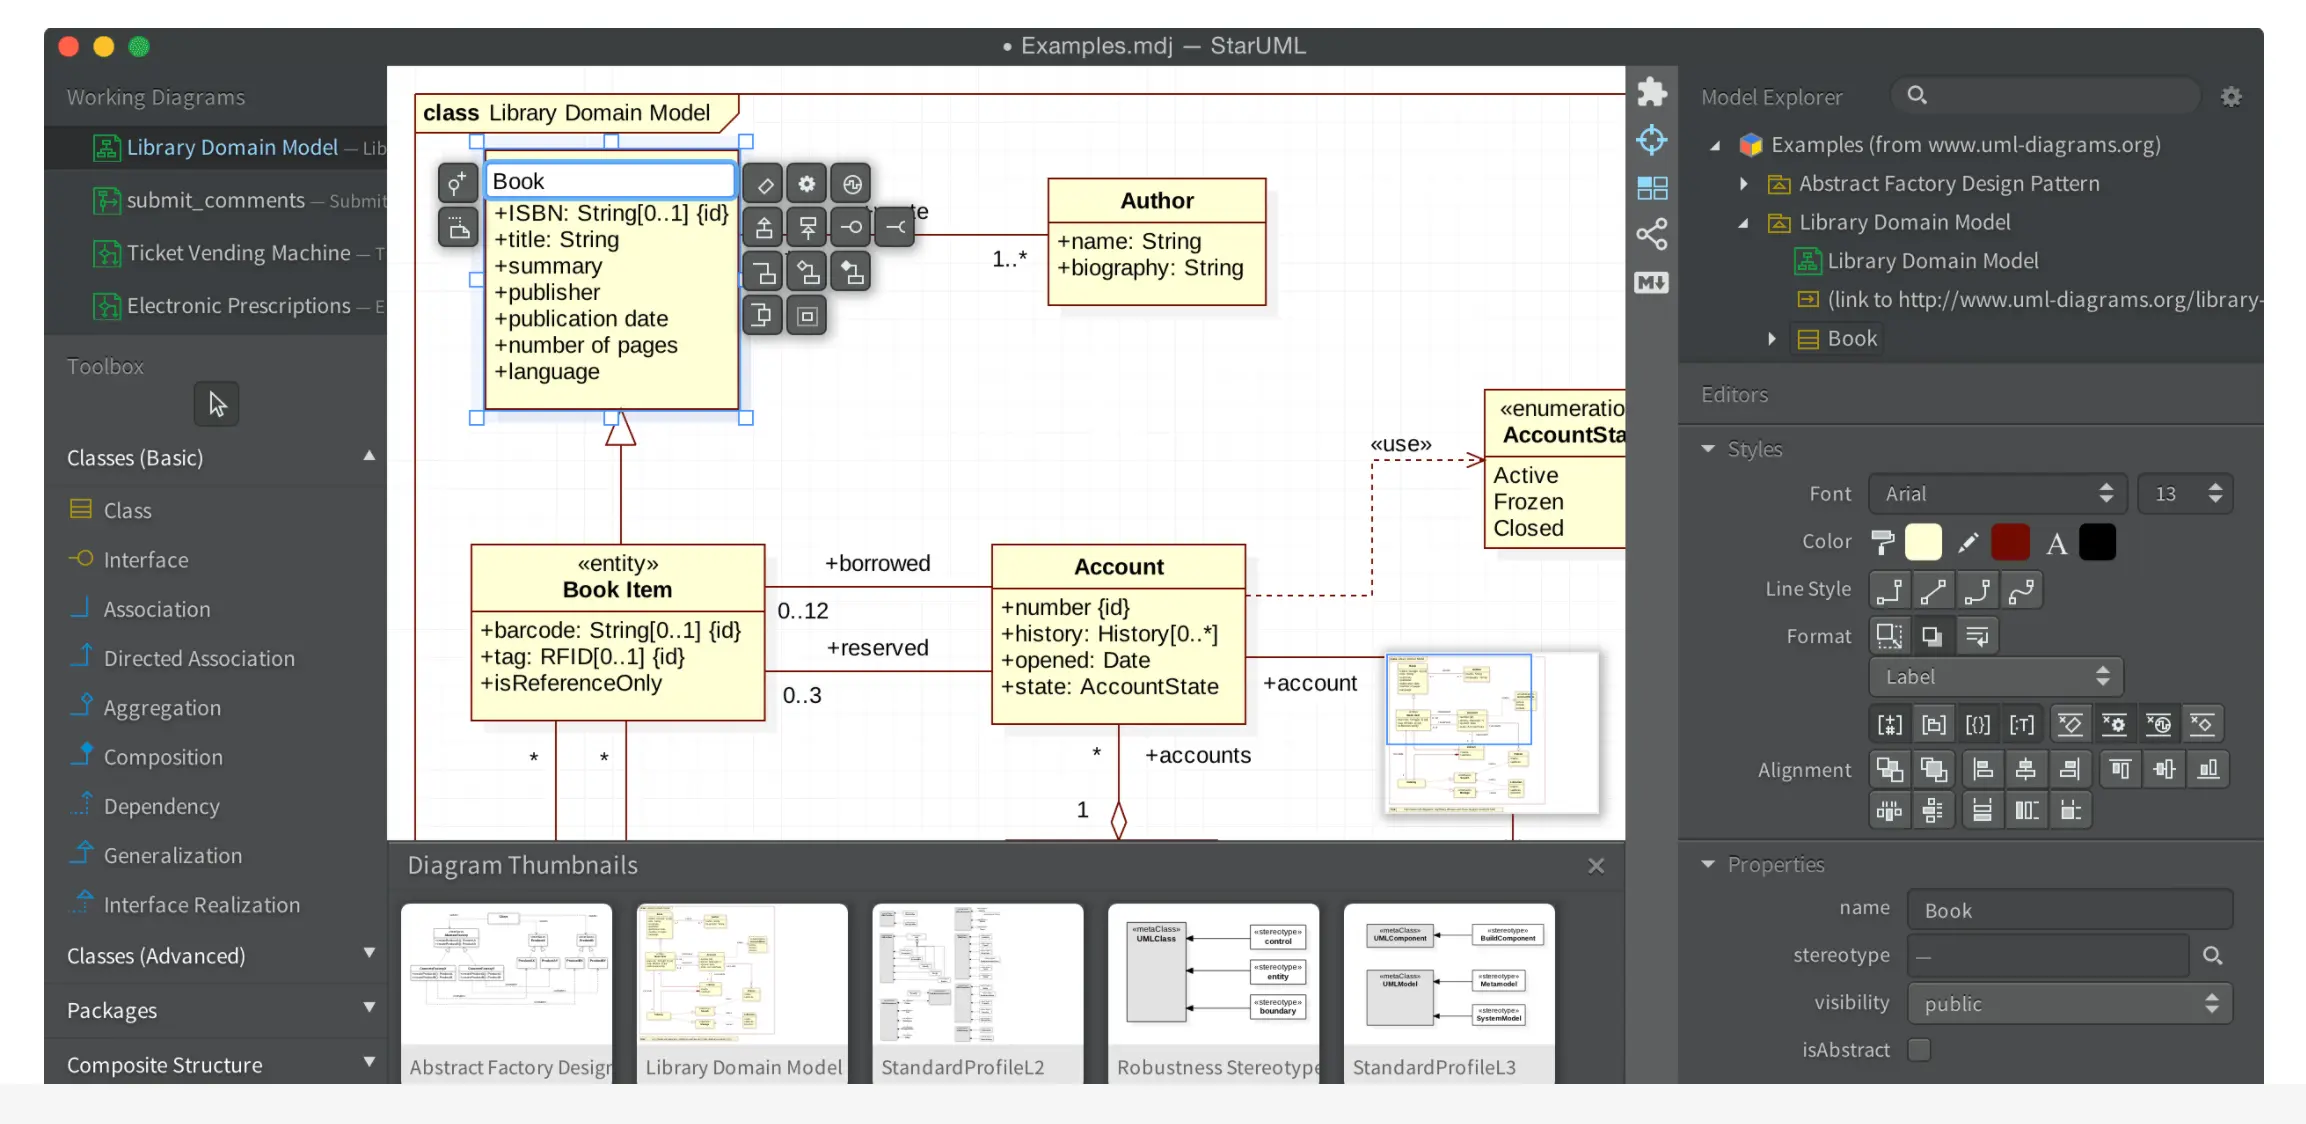Image resolution: width=2306 pixels, height=1124 pixels.
Task: Toggle the isAbstract checkbox
Action: [x=1919, y=1049]
